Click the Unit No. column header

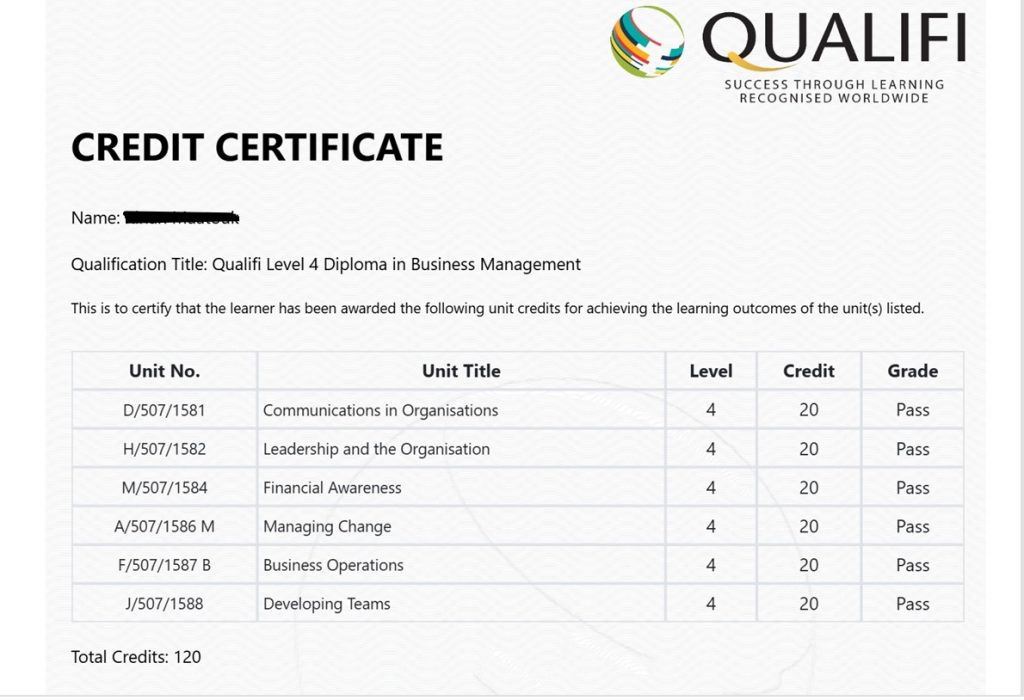(165, 371)
